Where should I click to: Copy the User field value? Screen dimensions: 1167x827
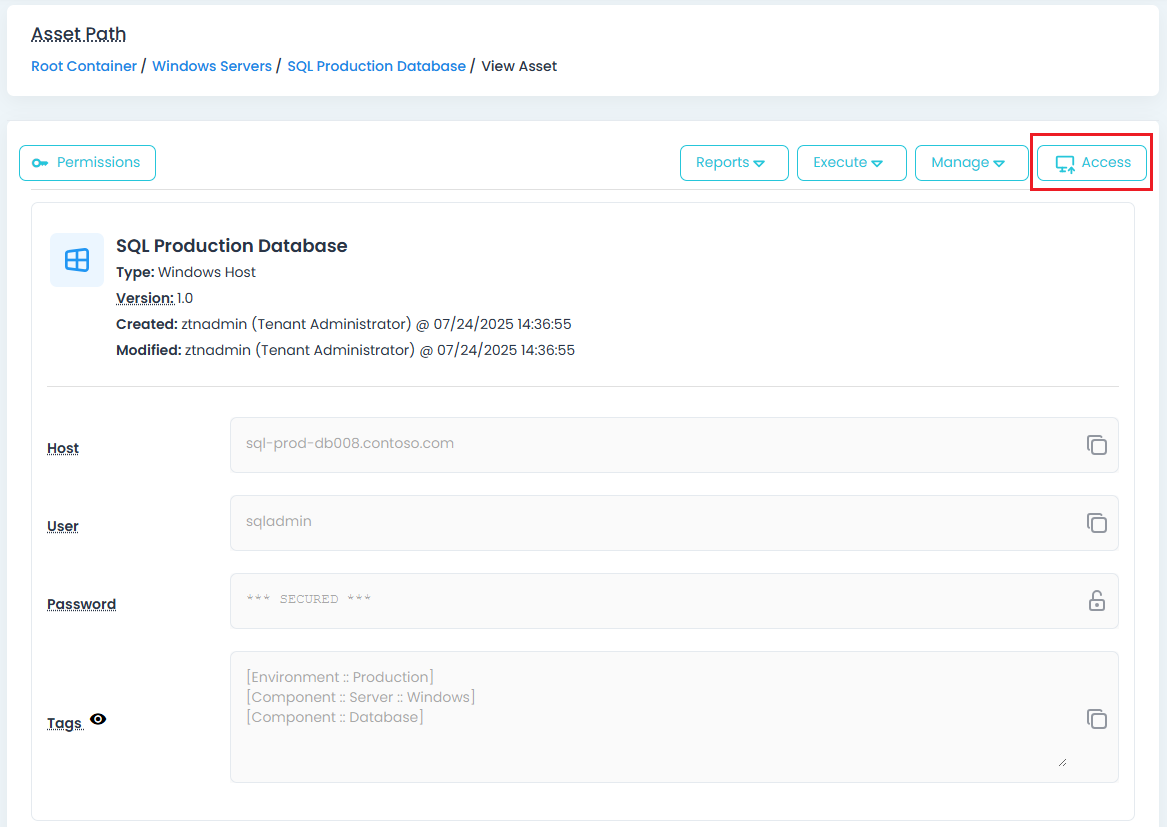[x=1096, y=523]
